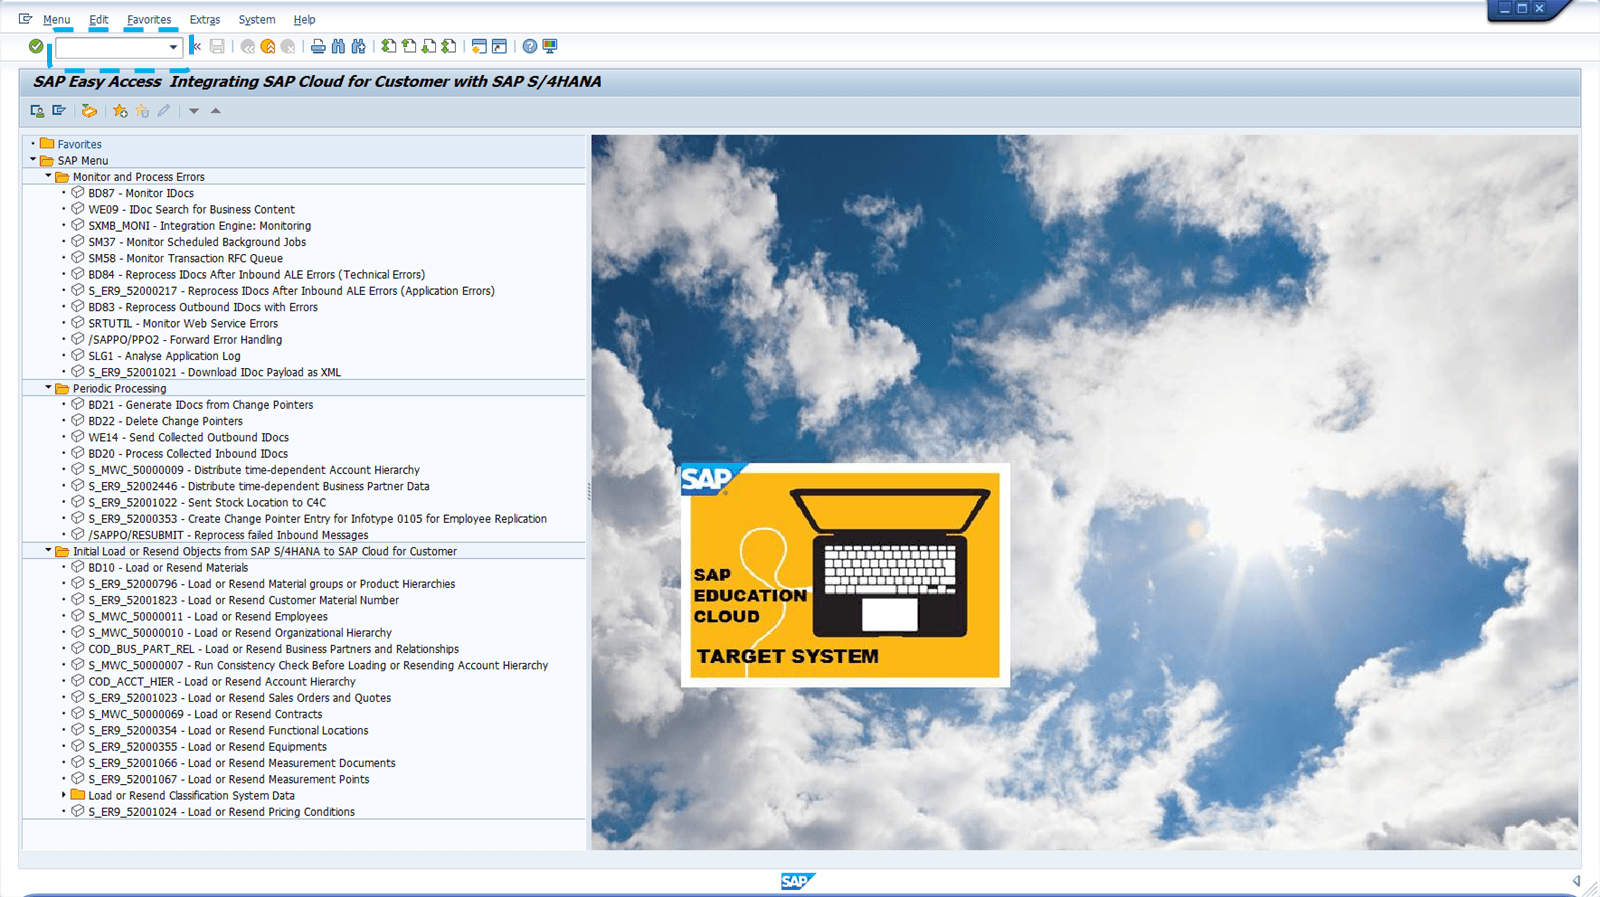Select BD83 - Reprocess Outbound IDocs with Errors
Viewport: 1600px width, 897px height.
[203, 307]
